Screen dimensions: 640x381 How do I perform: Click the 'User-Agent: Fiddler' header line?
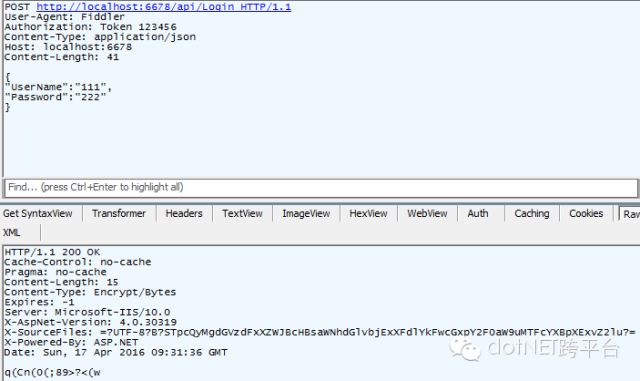pyautogui.click(x=64, y=17)
